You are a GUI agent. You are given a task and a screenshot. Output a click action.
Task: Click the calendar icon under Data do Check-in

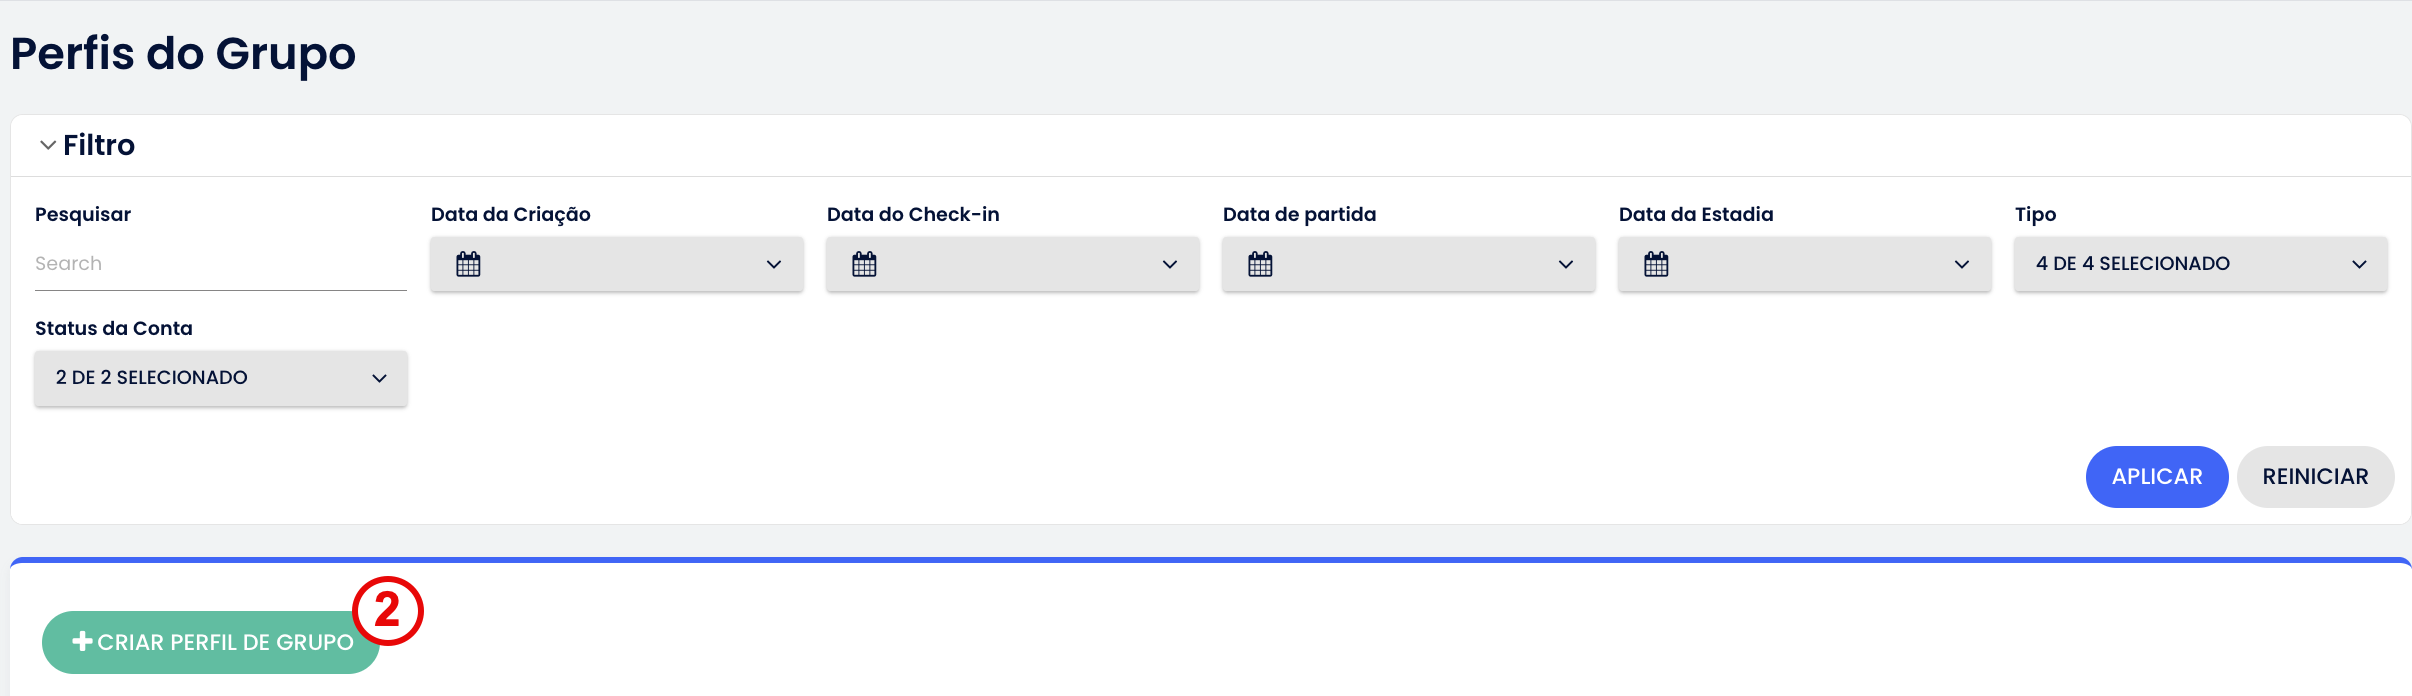tap(864, 264)
